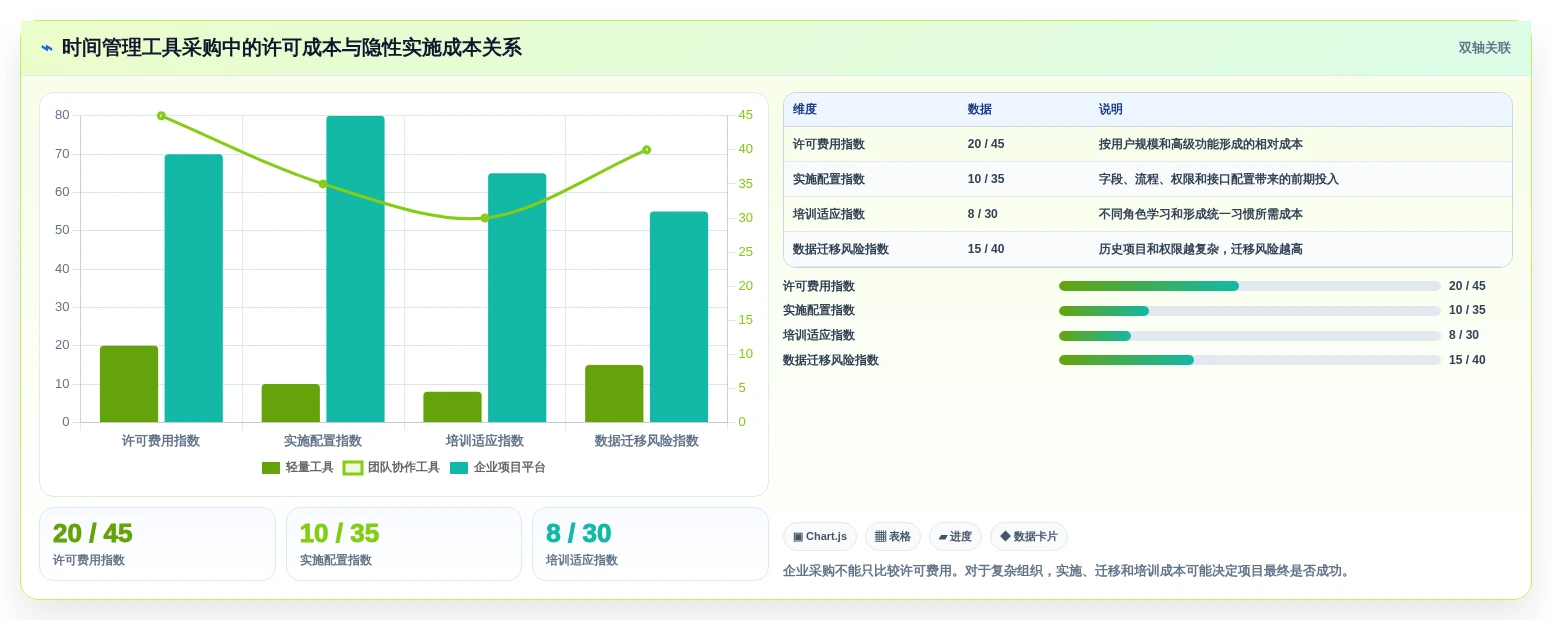Click the 实施配置指数 progress bar
The image size is (1552, 620).
[1250, 311]
